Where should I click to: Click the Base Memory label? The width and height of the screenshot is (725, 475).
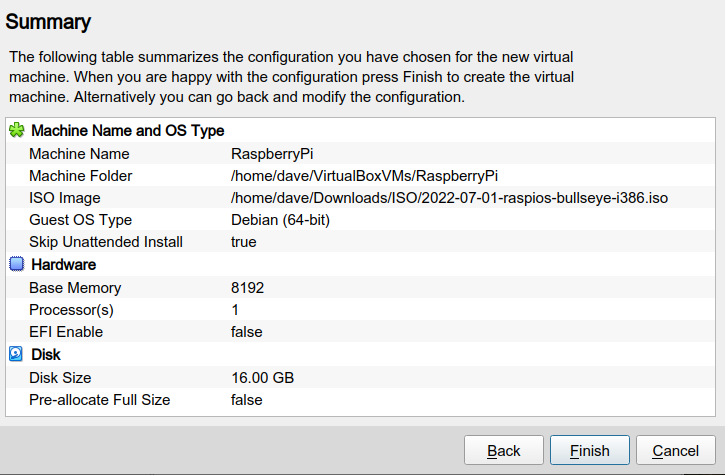point(75,288)
